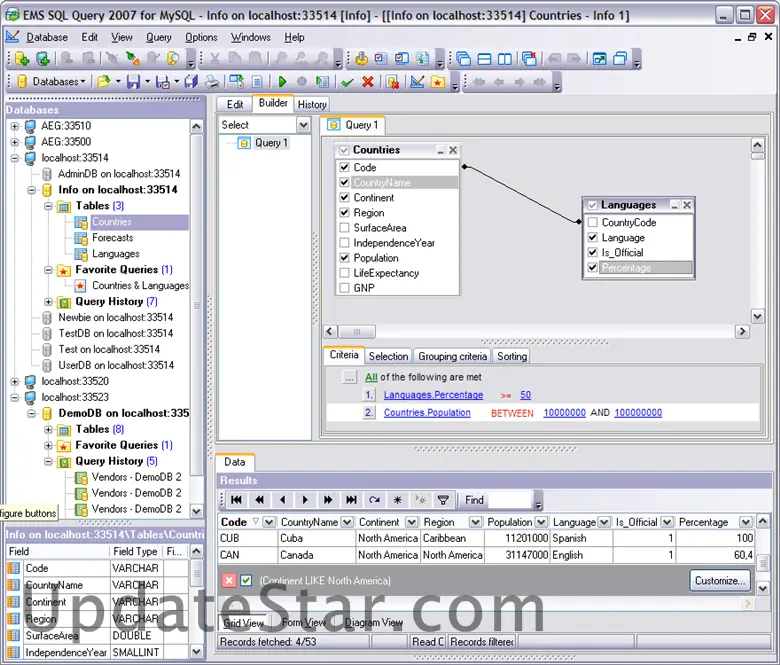Check the SurfaceArea field checkbox

pyautogui.click(x=344, y=228)
